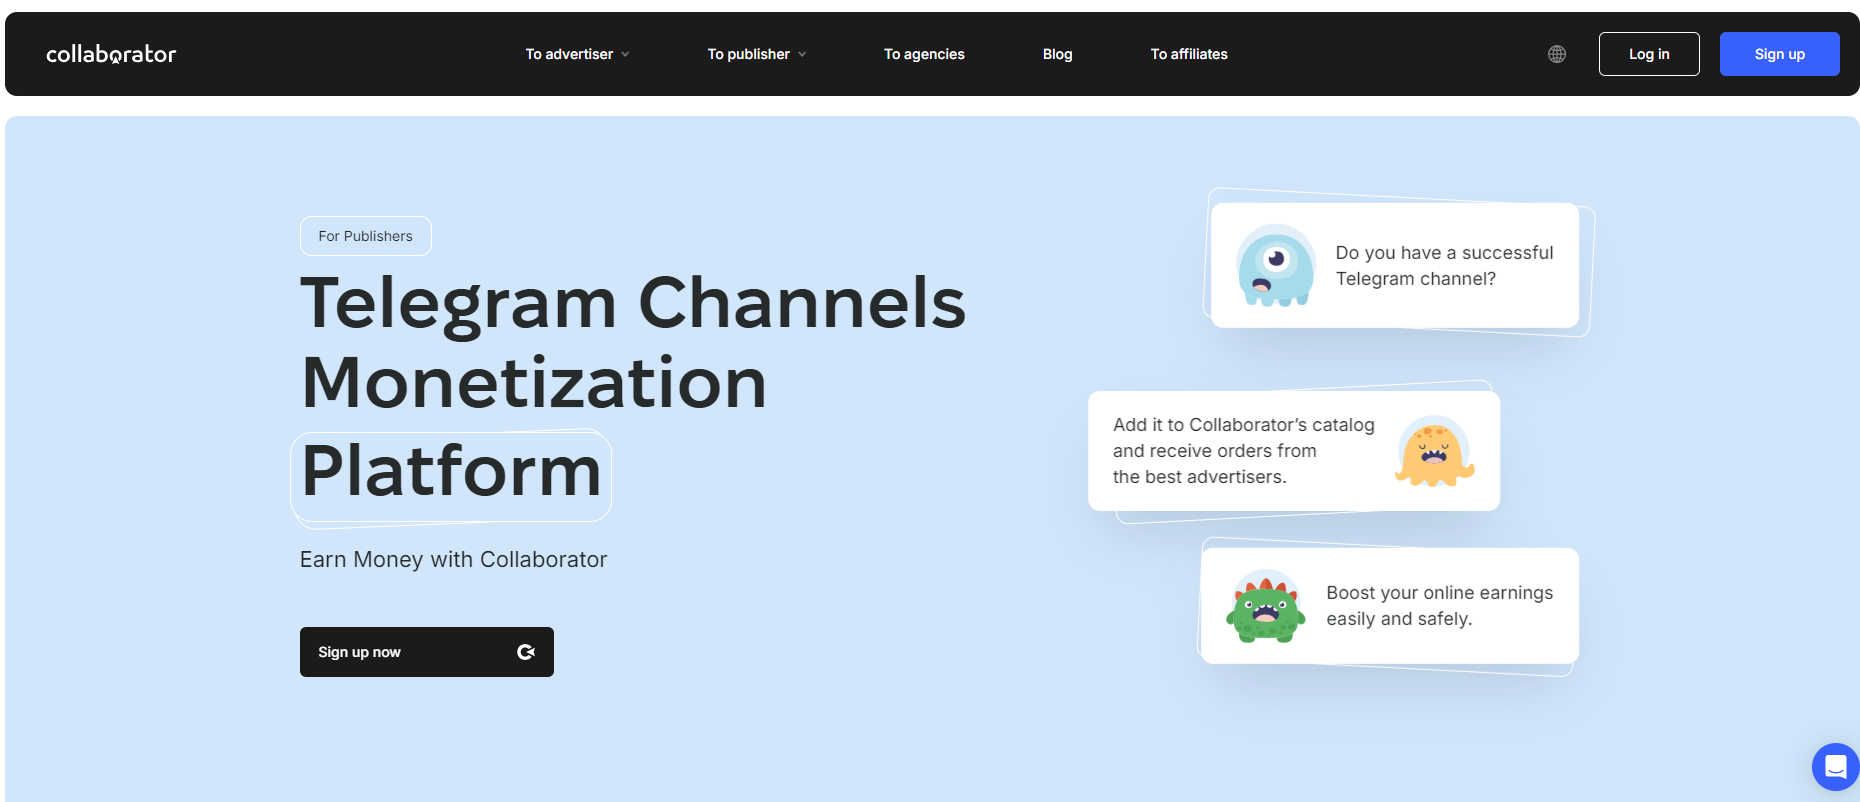Click the 'Add it to Collaborator's catalog' text

coord(1244,425)
